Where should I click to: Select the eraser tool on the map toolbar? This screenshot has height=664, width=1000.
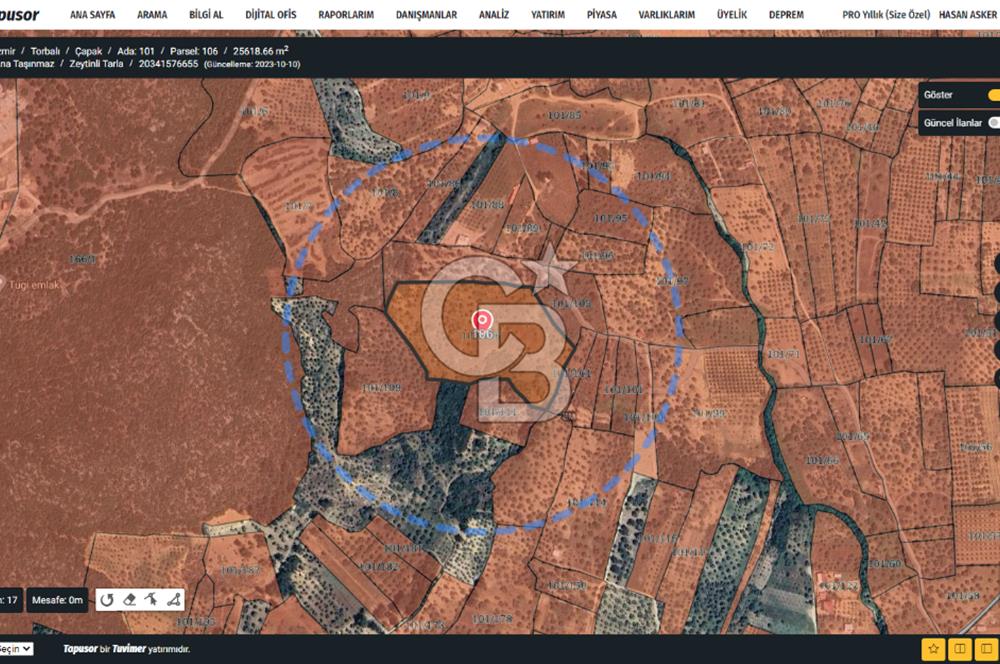tap(129, 600)
